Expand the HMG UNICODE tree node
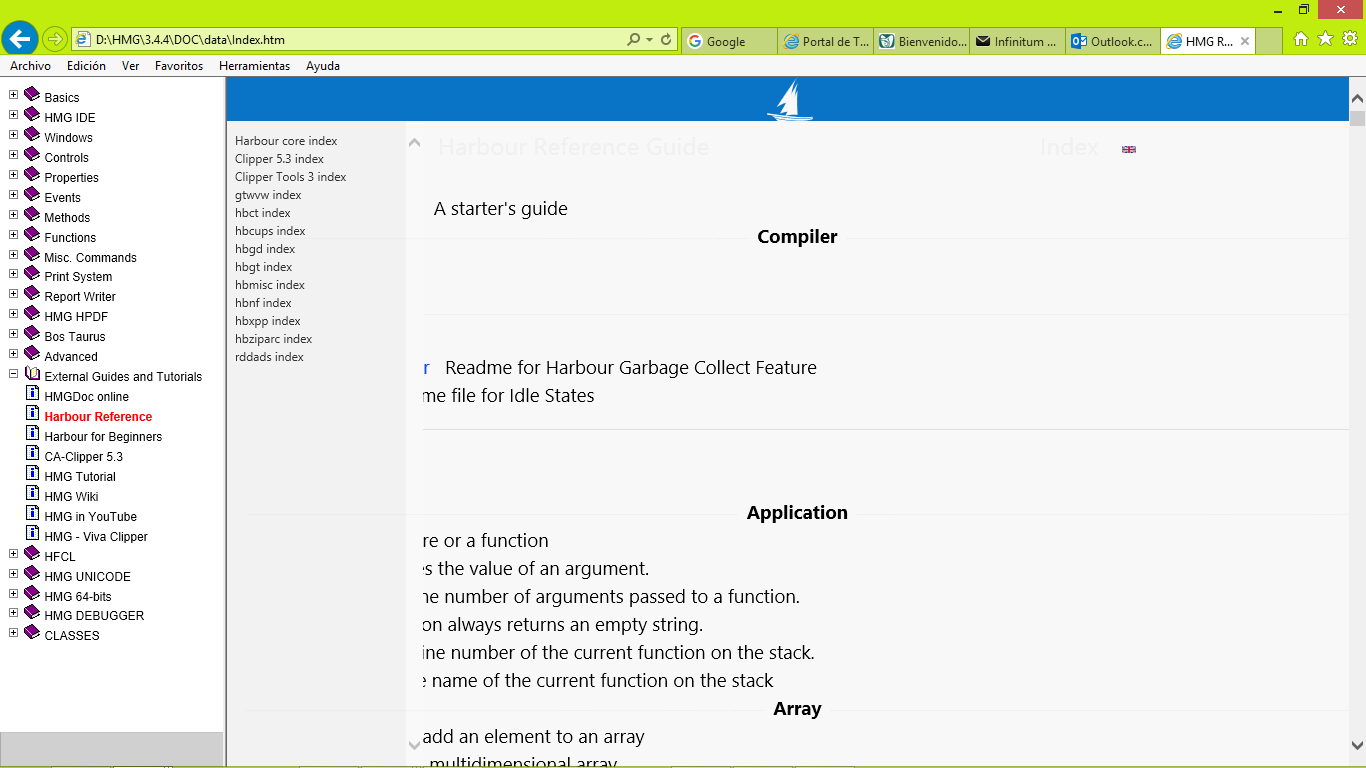 pyautogui.click(x=13, y=573)
